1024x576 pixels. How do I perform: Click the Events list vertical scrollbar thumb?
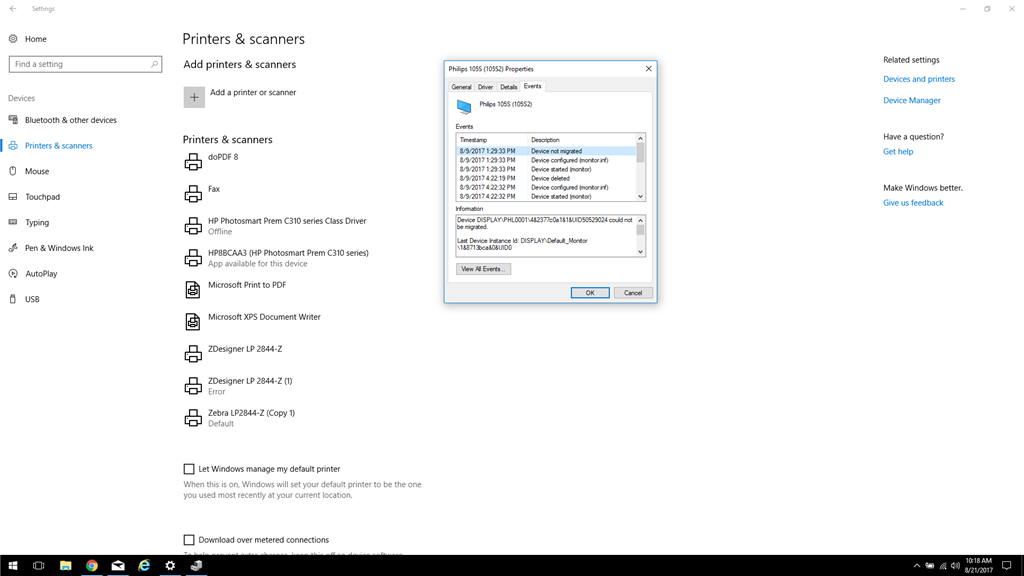640,152
